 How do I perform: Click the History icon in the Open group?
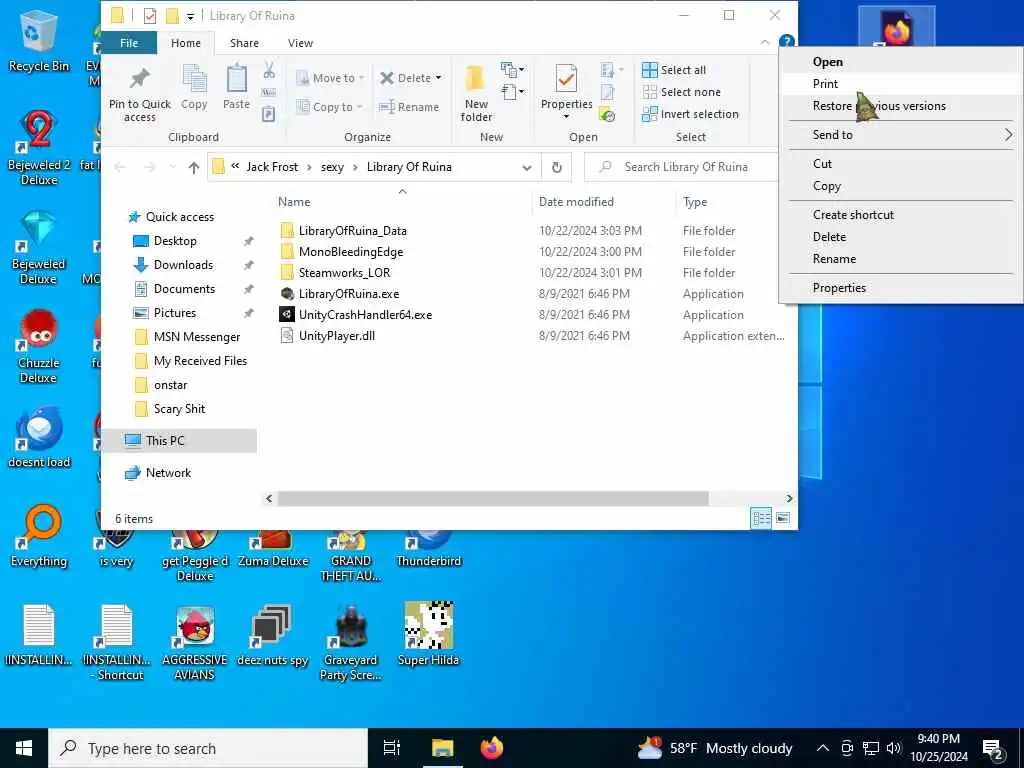pos(607,115)
